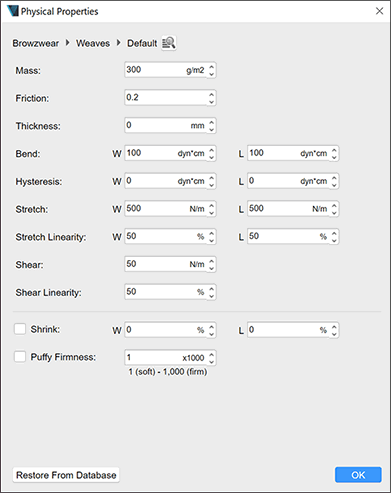Decrease Thickness with the down stepper arrow
This screenshot has height=493, width=391.
(211, 129)
